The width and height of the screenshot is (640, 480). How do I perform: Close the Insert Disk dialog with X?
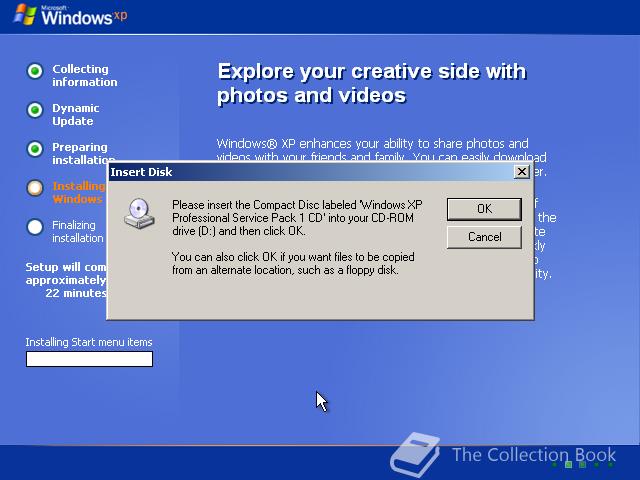522,172
